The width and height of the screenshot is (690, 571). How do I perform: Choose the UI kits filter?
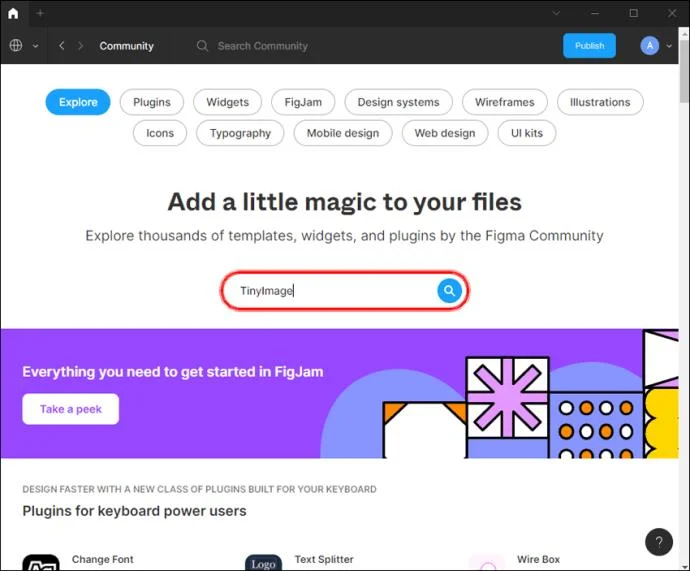click(x=527, y=133)
